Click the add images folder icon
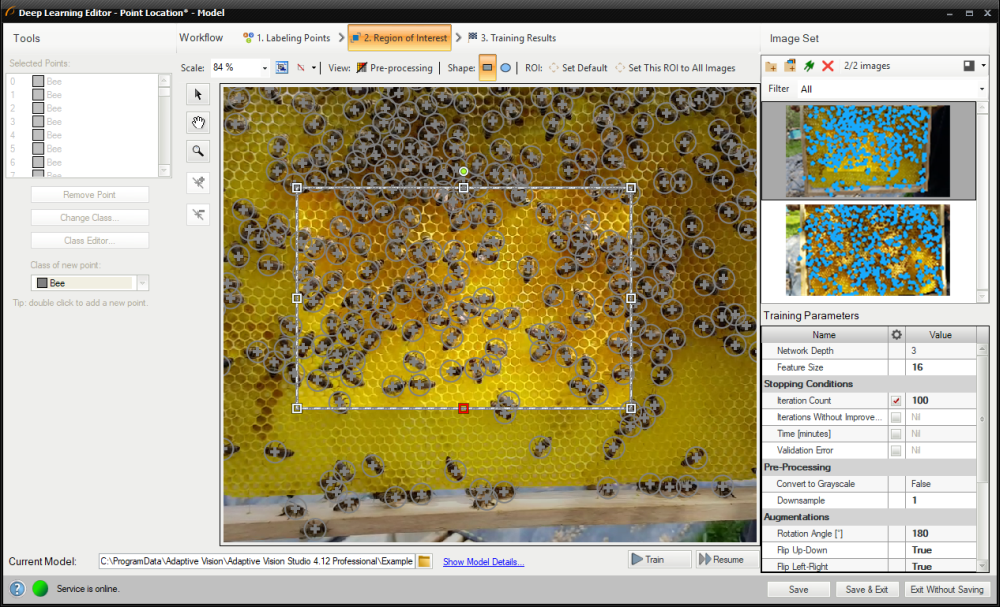The image size is (1000, 607). click(x=771, y=66)
